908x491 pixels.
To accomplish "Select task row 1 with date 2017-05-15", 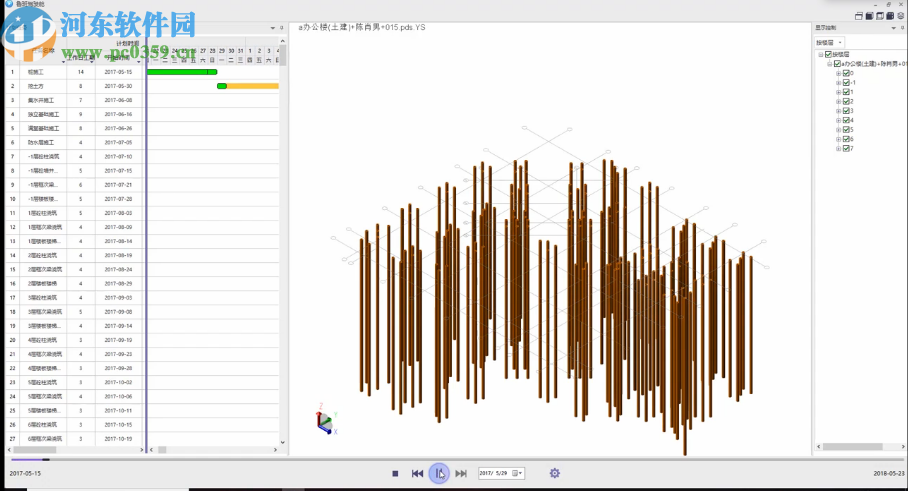I will coord(74,72).
